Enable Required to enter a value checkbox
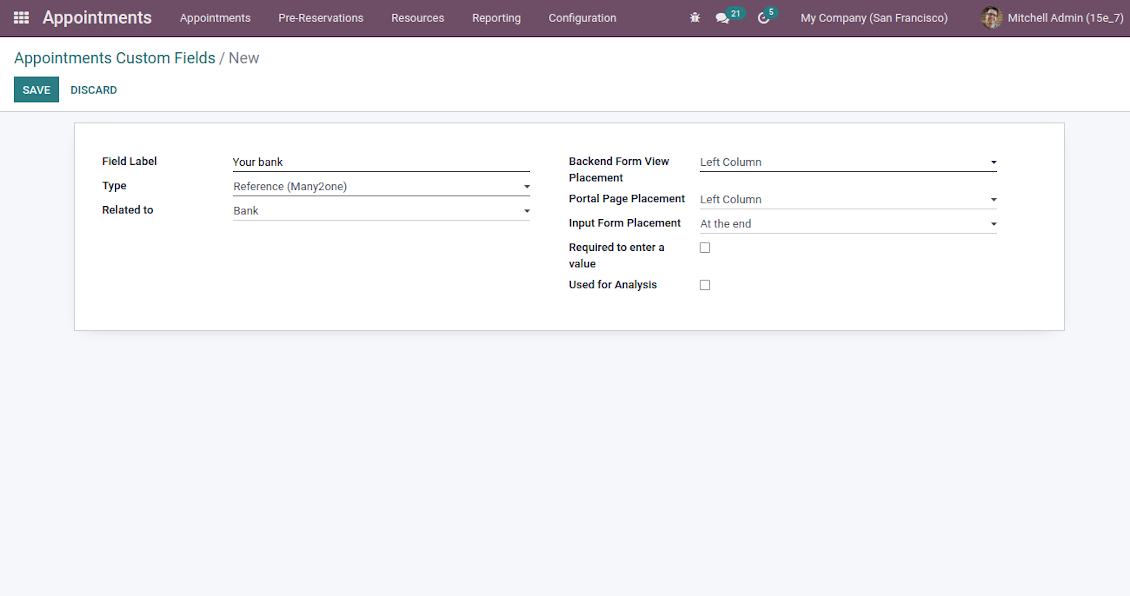Screen dimensions: 1130x596 [705, 248]
